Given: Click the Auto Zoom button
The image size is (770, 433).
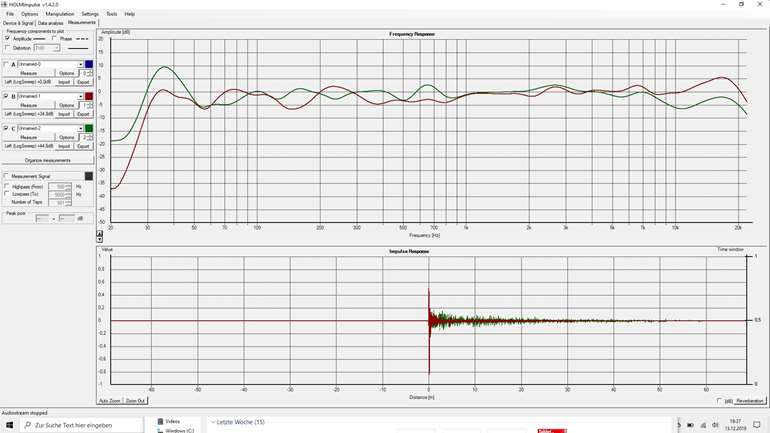Looking at the screenshot, I should point(110,401).
